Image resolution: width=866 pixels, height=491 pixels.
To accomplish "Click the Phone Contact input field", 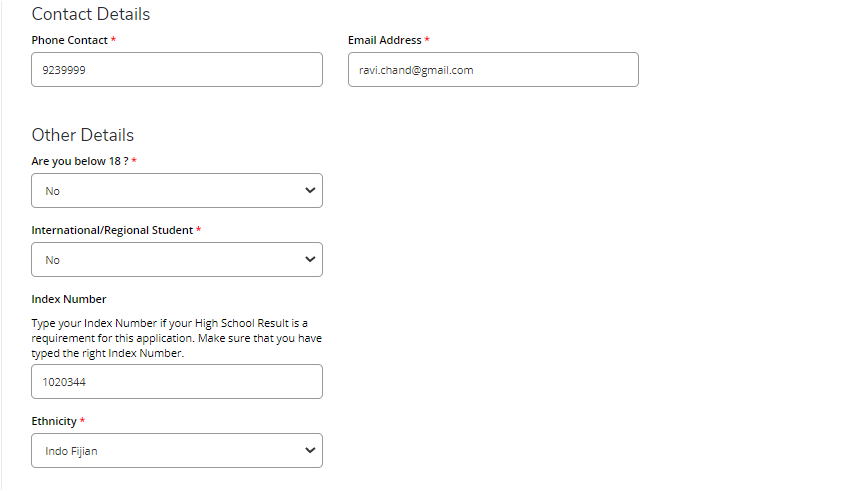I will [x=177, y=70].
